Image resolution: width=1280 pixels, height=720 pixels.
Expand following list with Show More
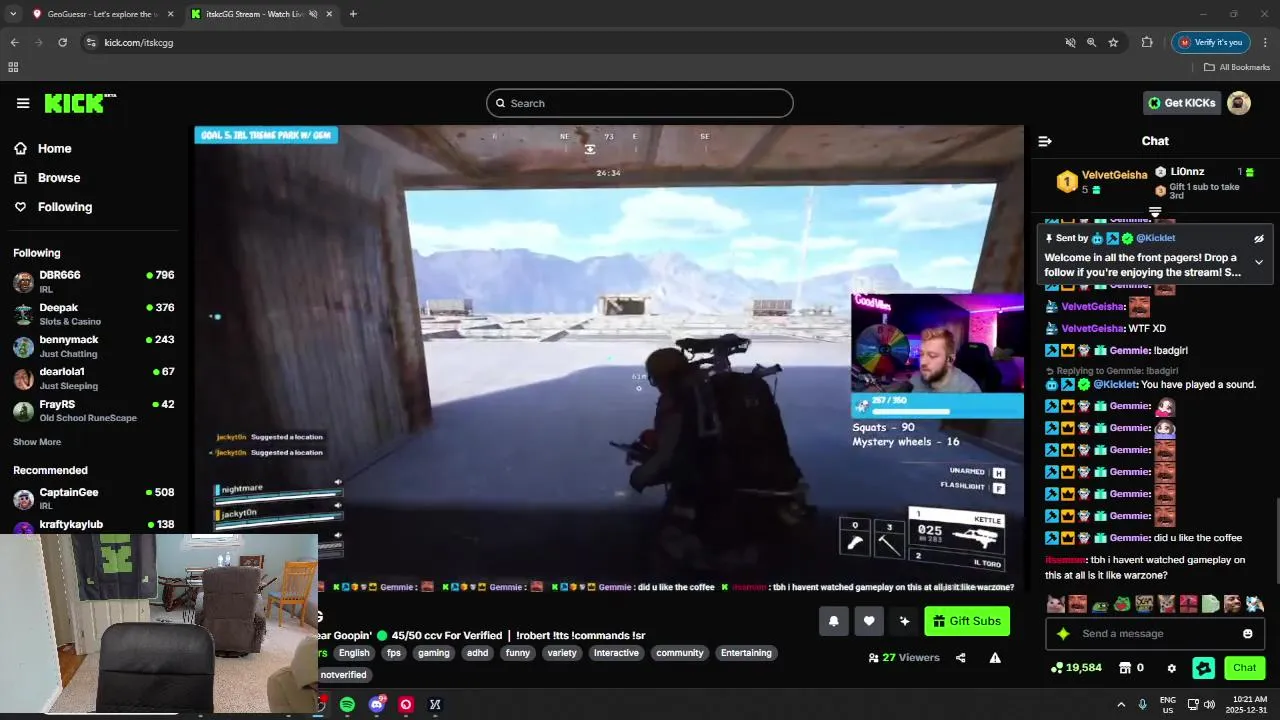tap(37, 442)
